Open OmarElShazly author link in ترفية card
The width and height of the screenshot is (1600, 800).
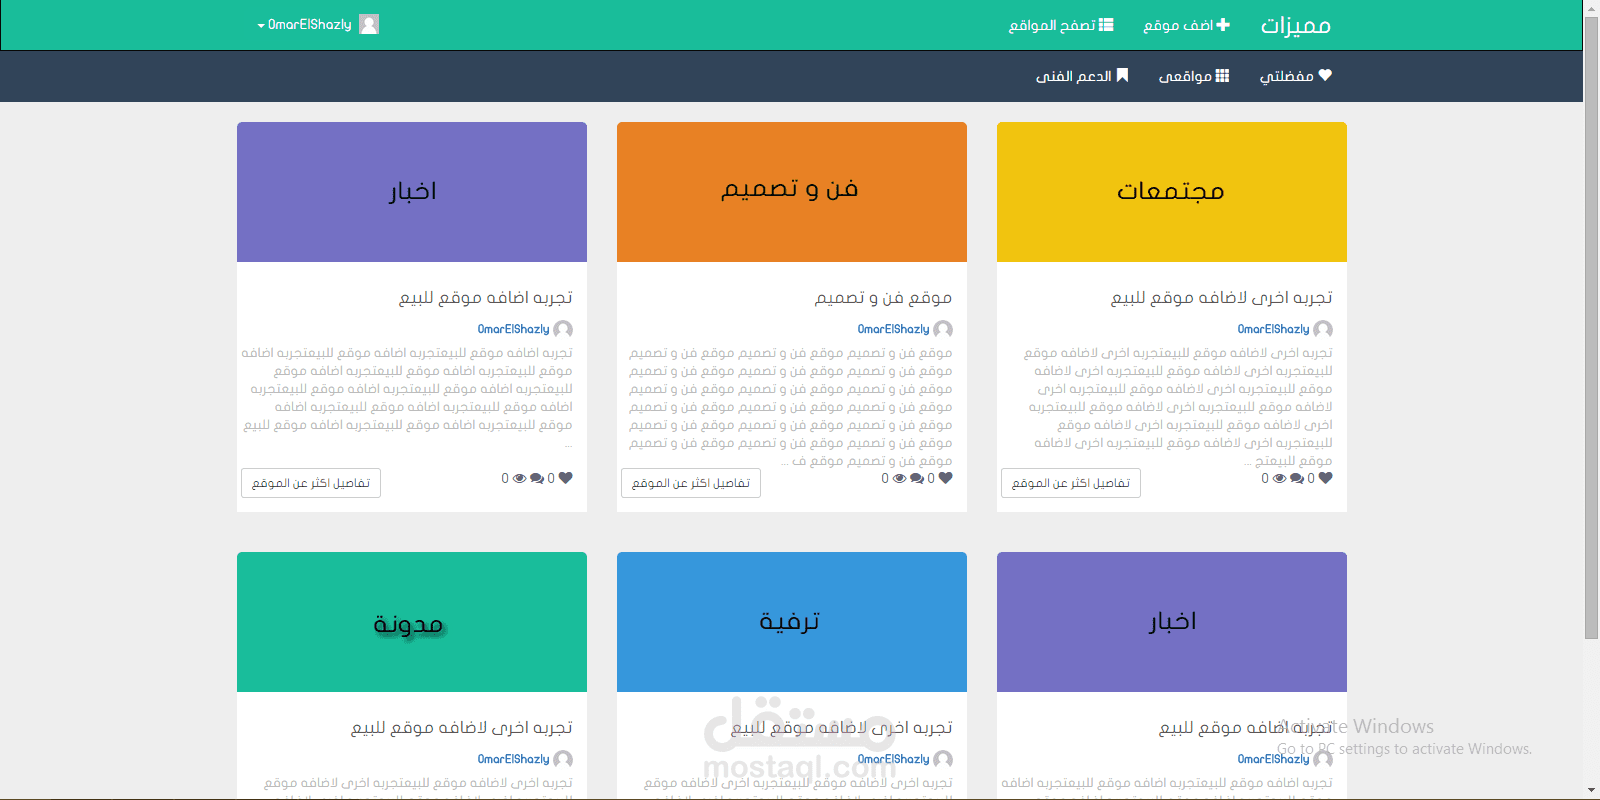pyautogui.click(x=893, y=759)
